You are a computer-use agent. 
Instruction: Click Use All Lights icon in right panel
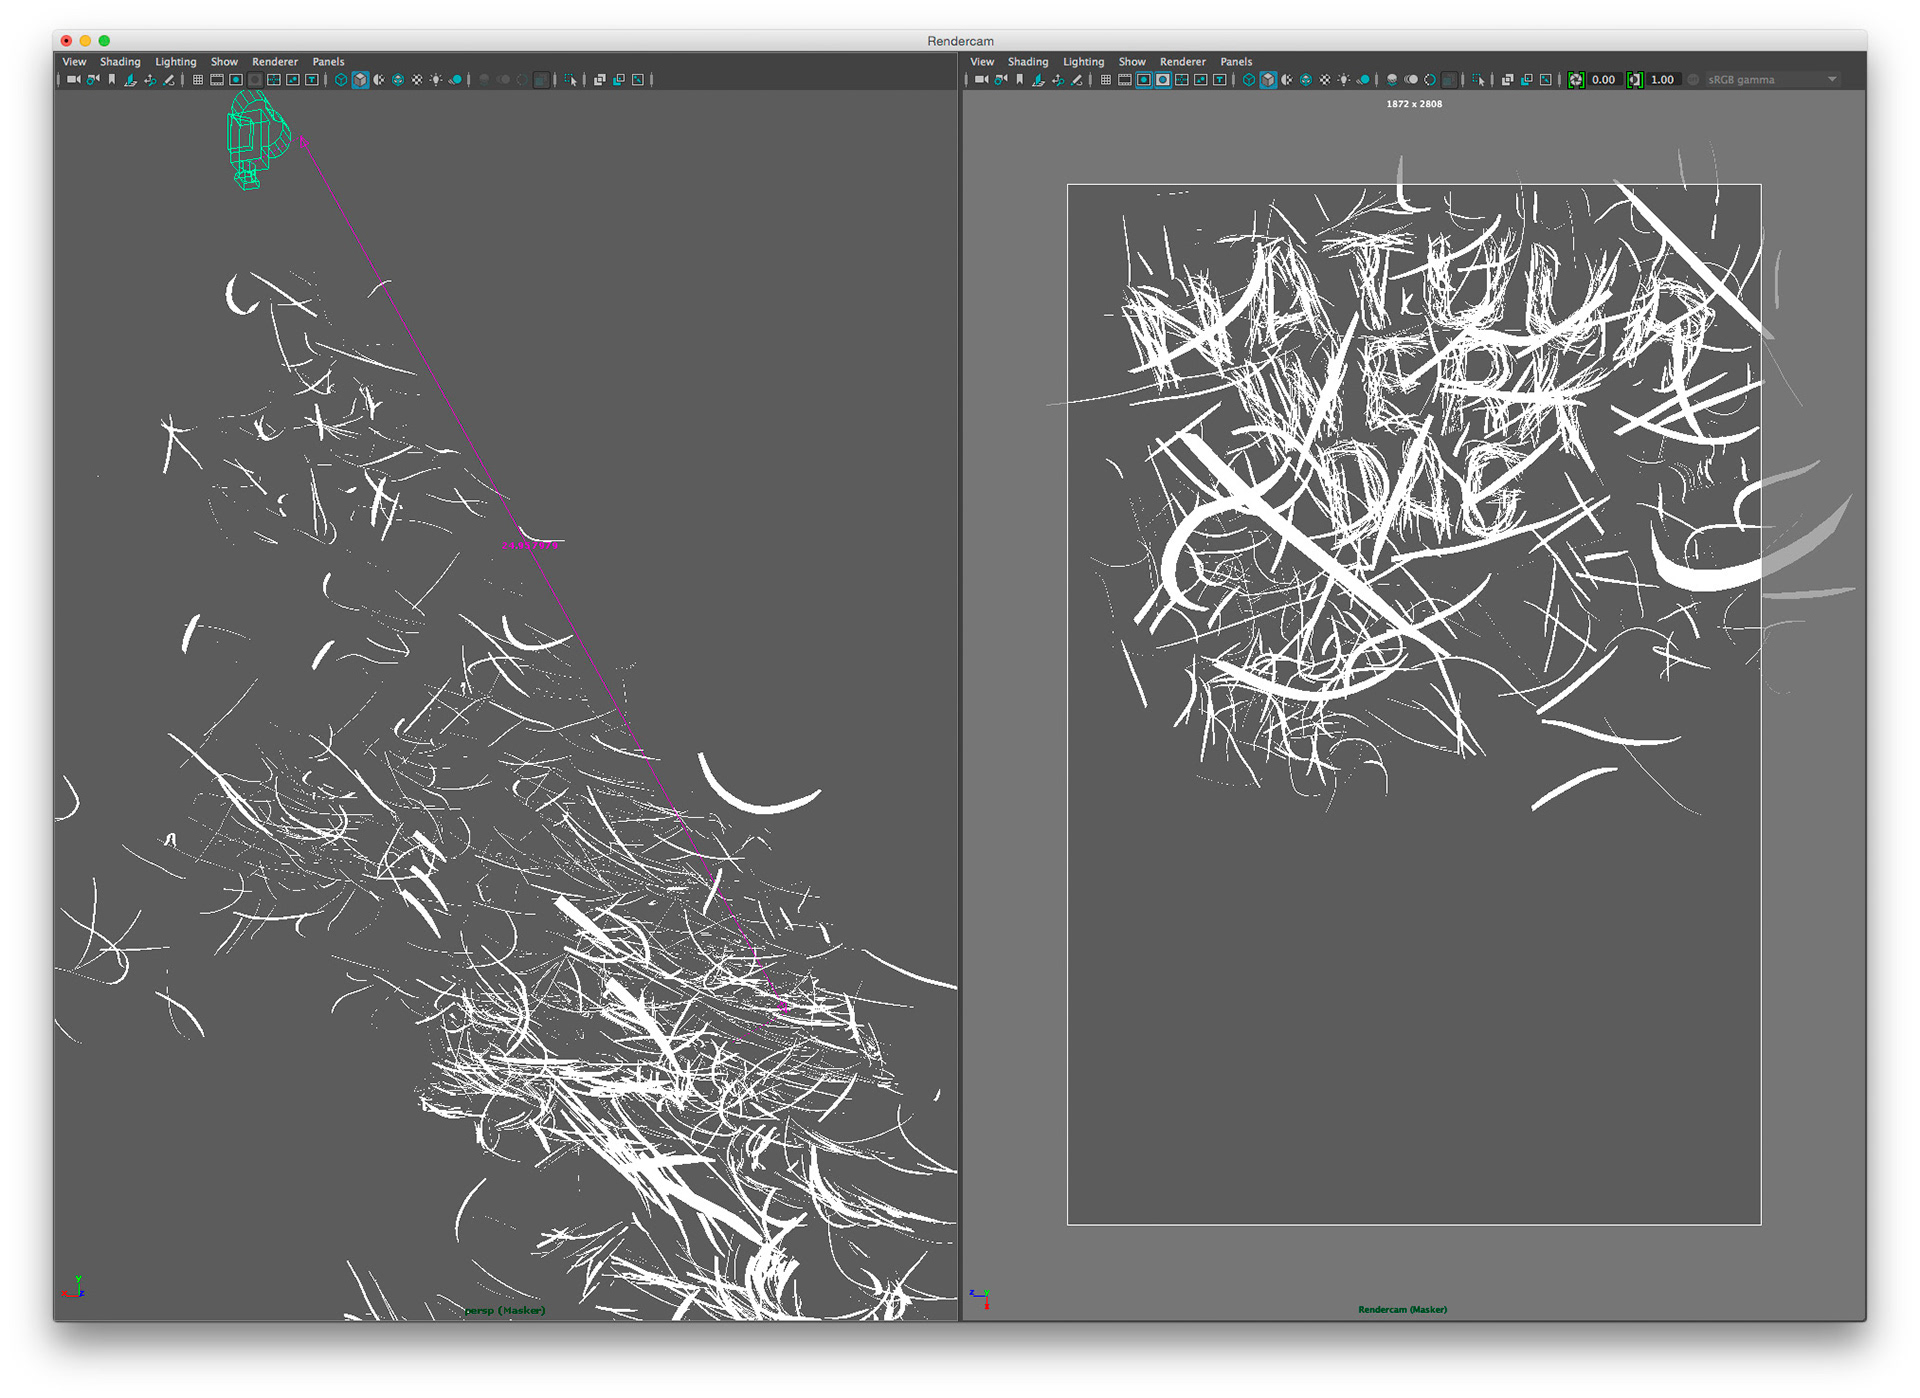(1344, 80)
